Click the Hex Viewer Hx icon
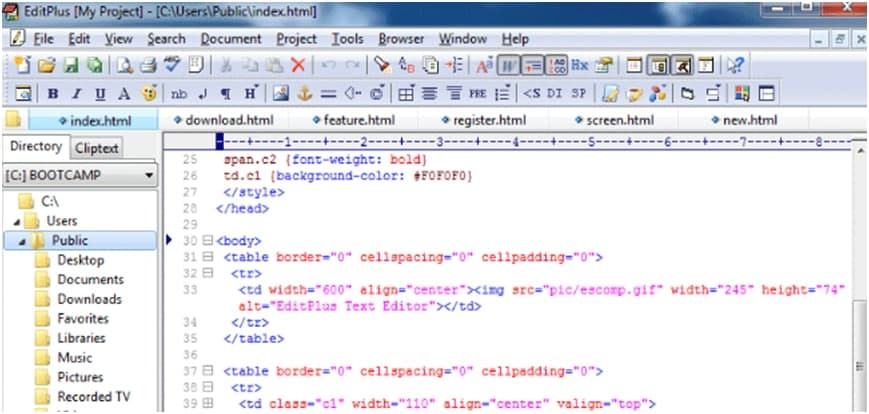The image size is (869, 414). [x=580, y=66]
